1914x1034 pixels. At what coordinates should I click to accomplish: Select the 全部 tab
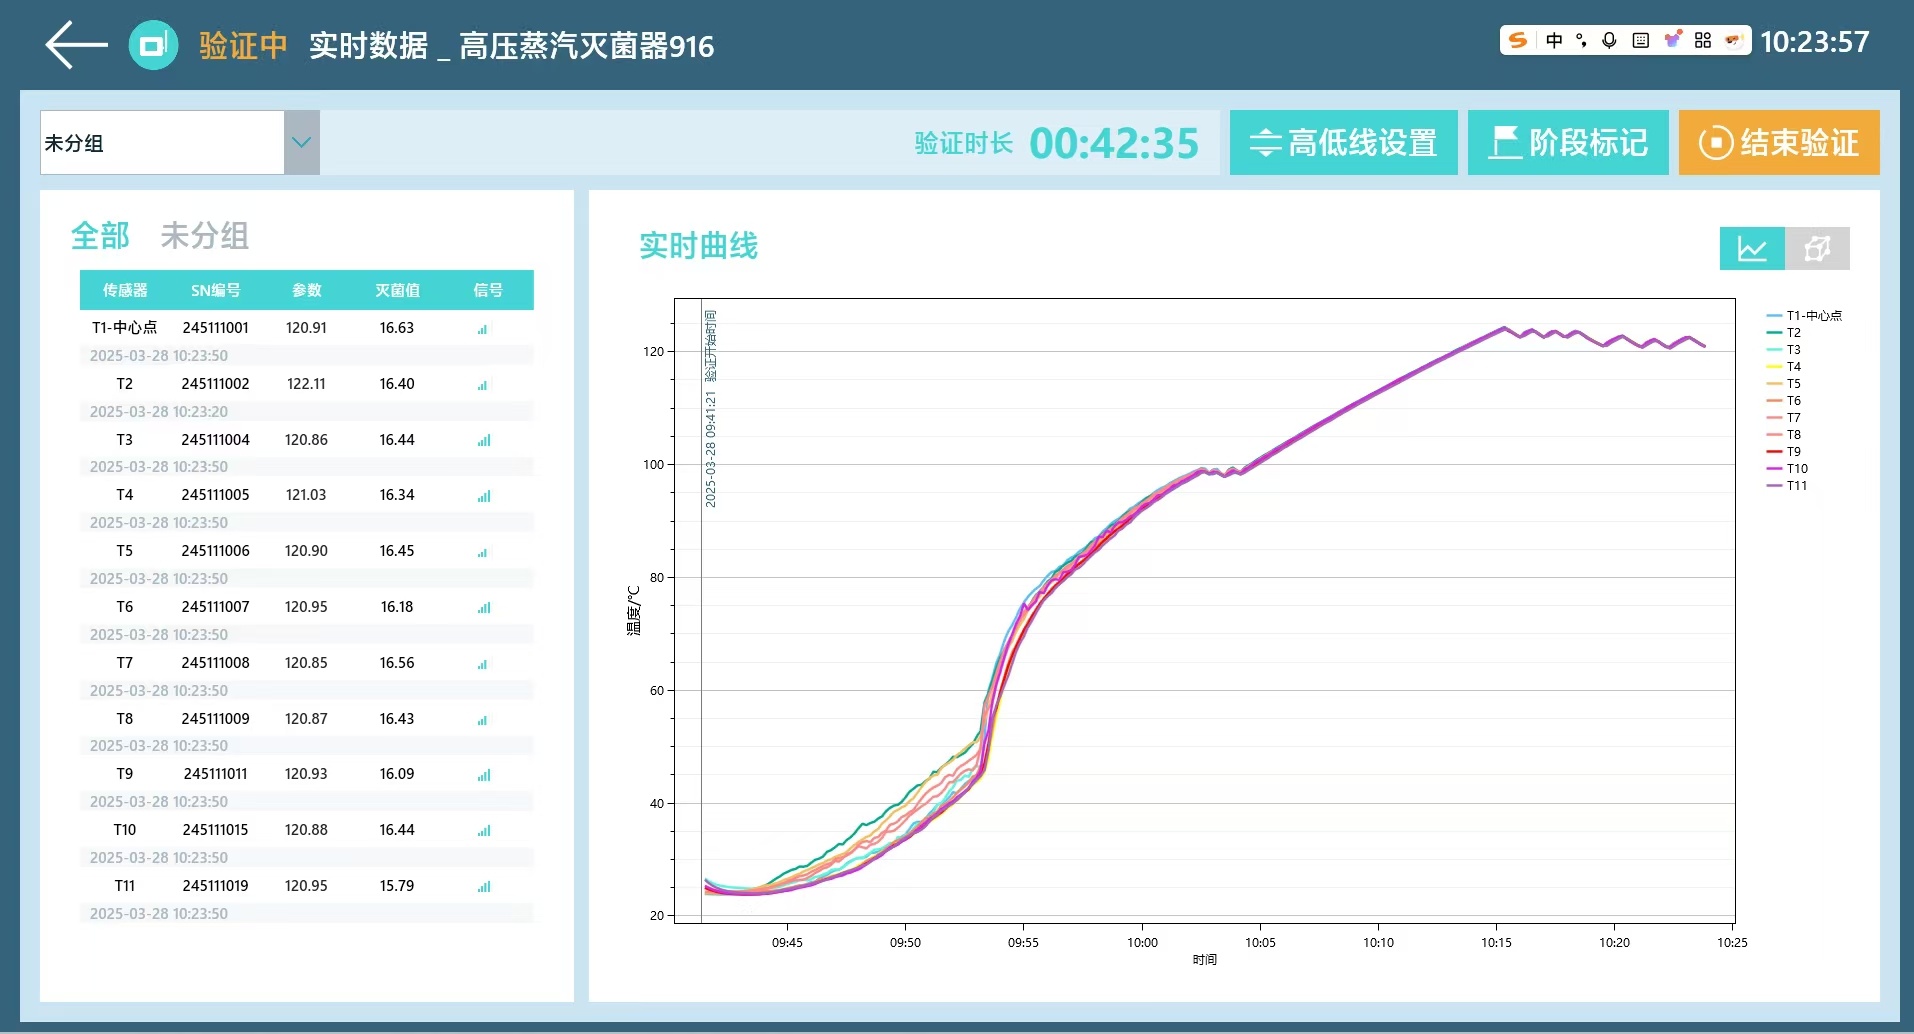[100, 236]
